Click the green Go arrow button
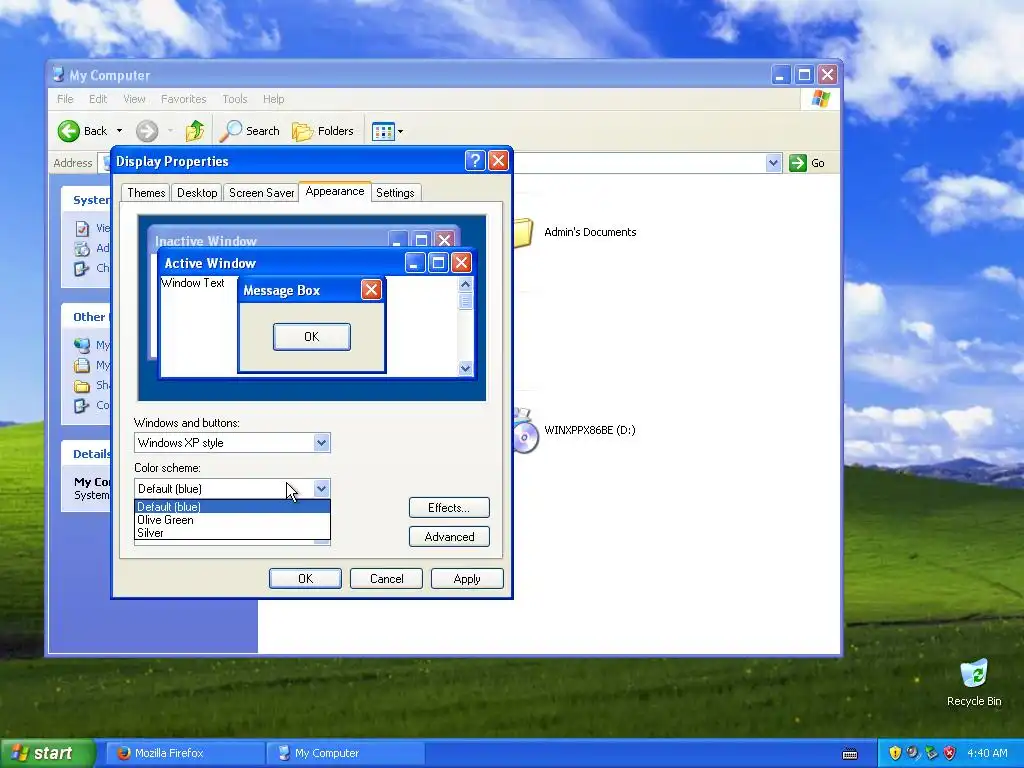Image resolution: width=1024 pixels, height=768 pixels. coord(797,163)
